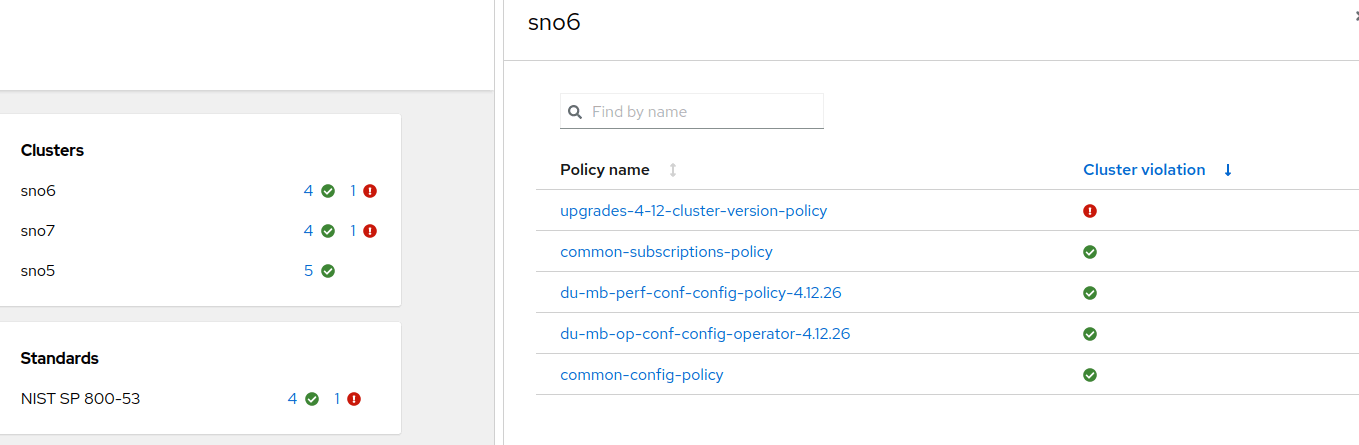
Task: Open common-subscriptions-policy link
Action: pos(666,252)
